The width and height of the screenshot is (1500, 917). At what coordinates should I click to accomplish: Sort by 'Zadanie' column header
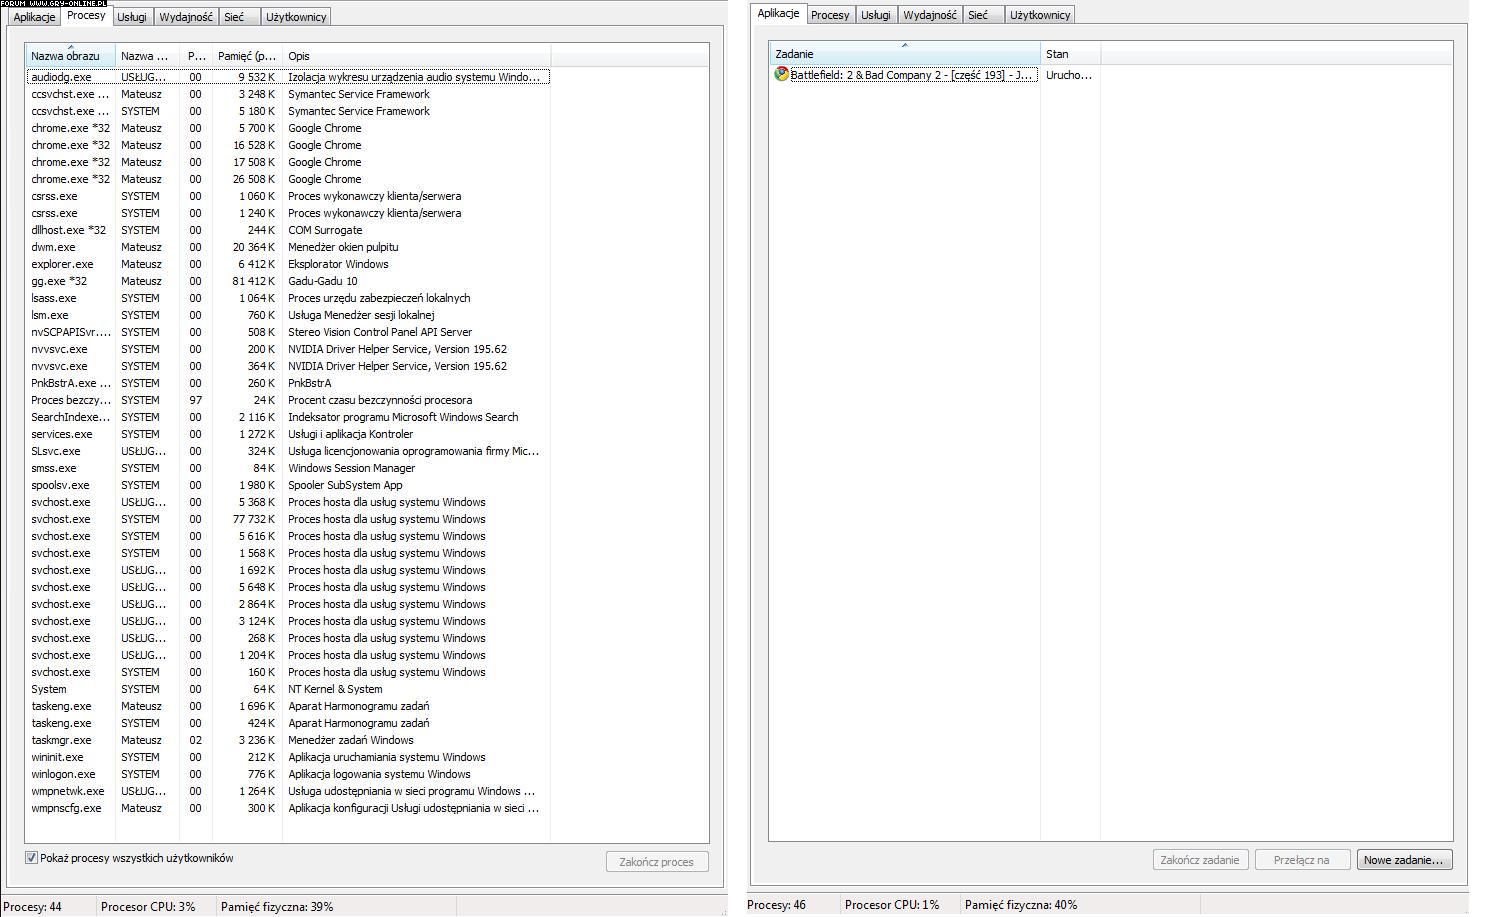point(905,54)
